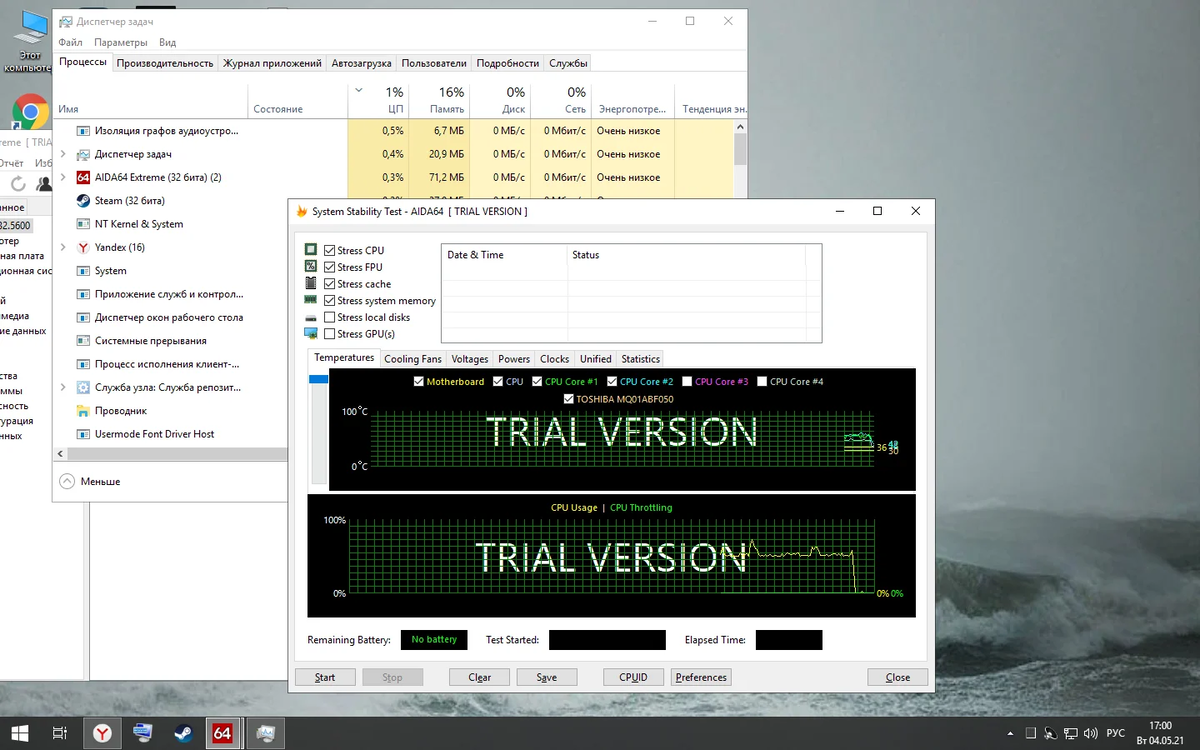The width and height of the screenshot is (1200, 750).
Task: Select the Процесс исполнения клиент-... process icon
Action: coord(84,364)
